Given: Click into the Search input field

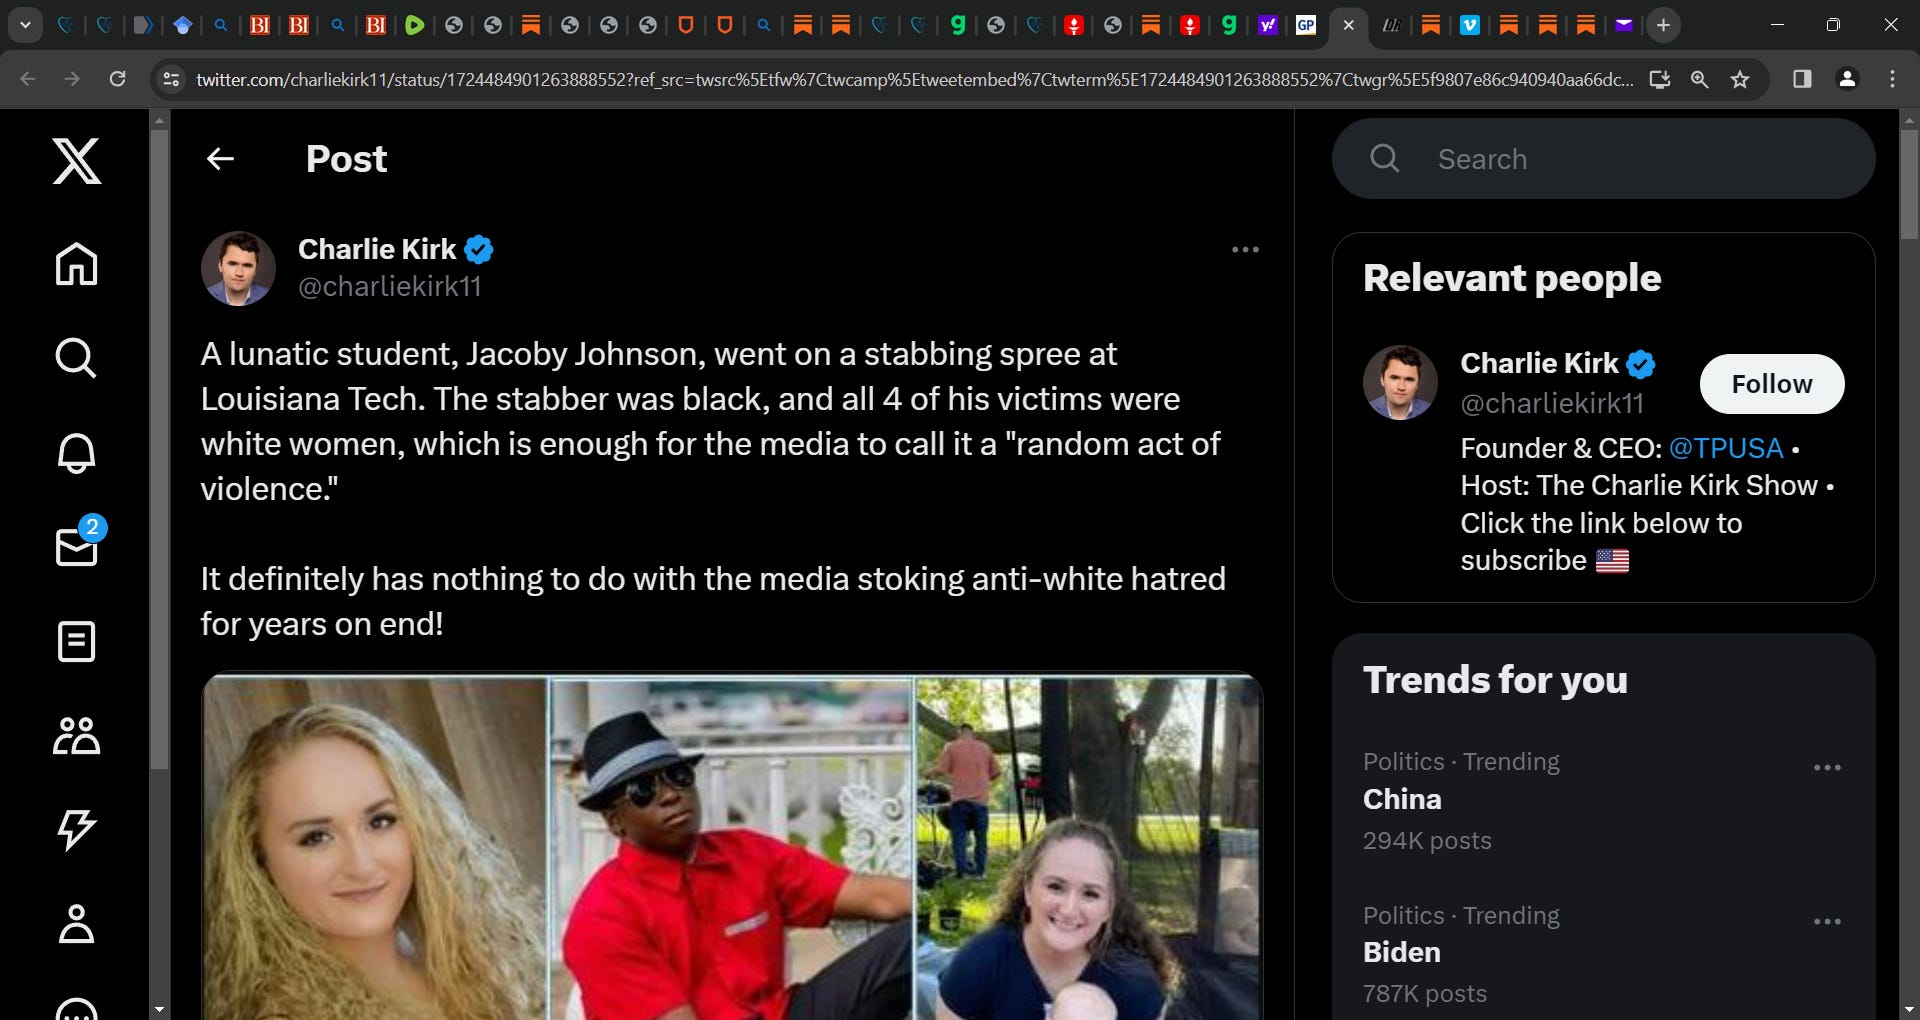Looking at the screenshot, I should (x=1603, y=159).
